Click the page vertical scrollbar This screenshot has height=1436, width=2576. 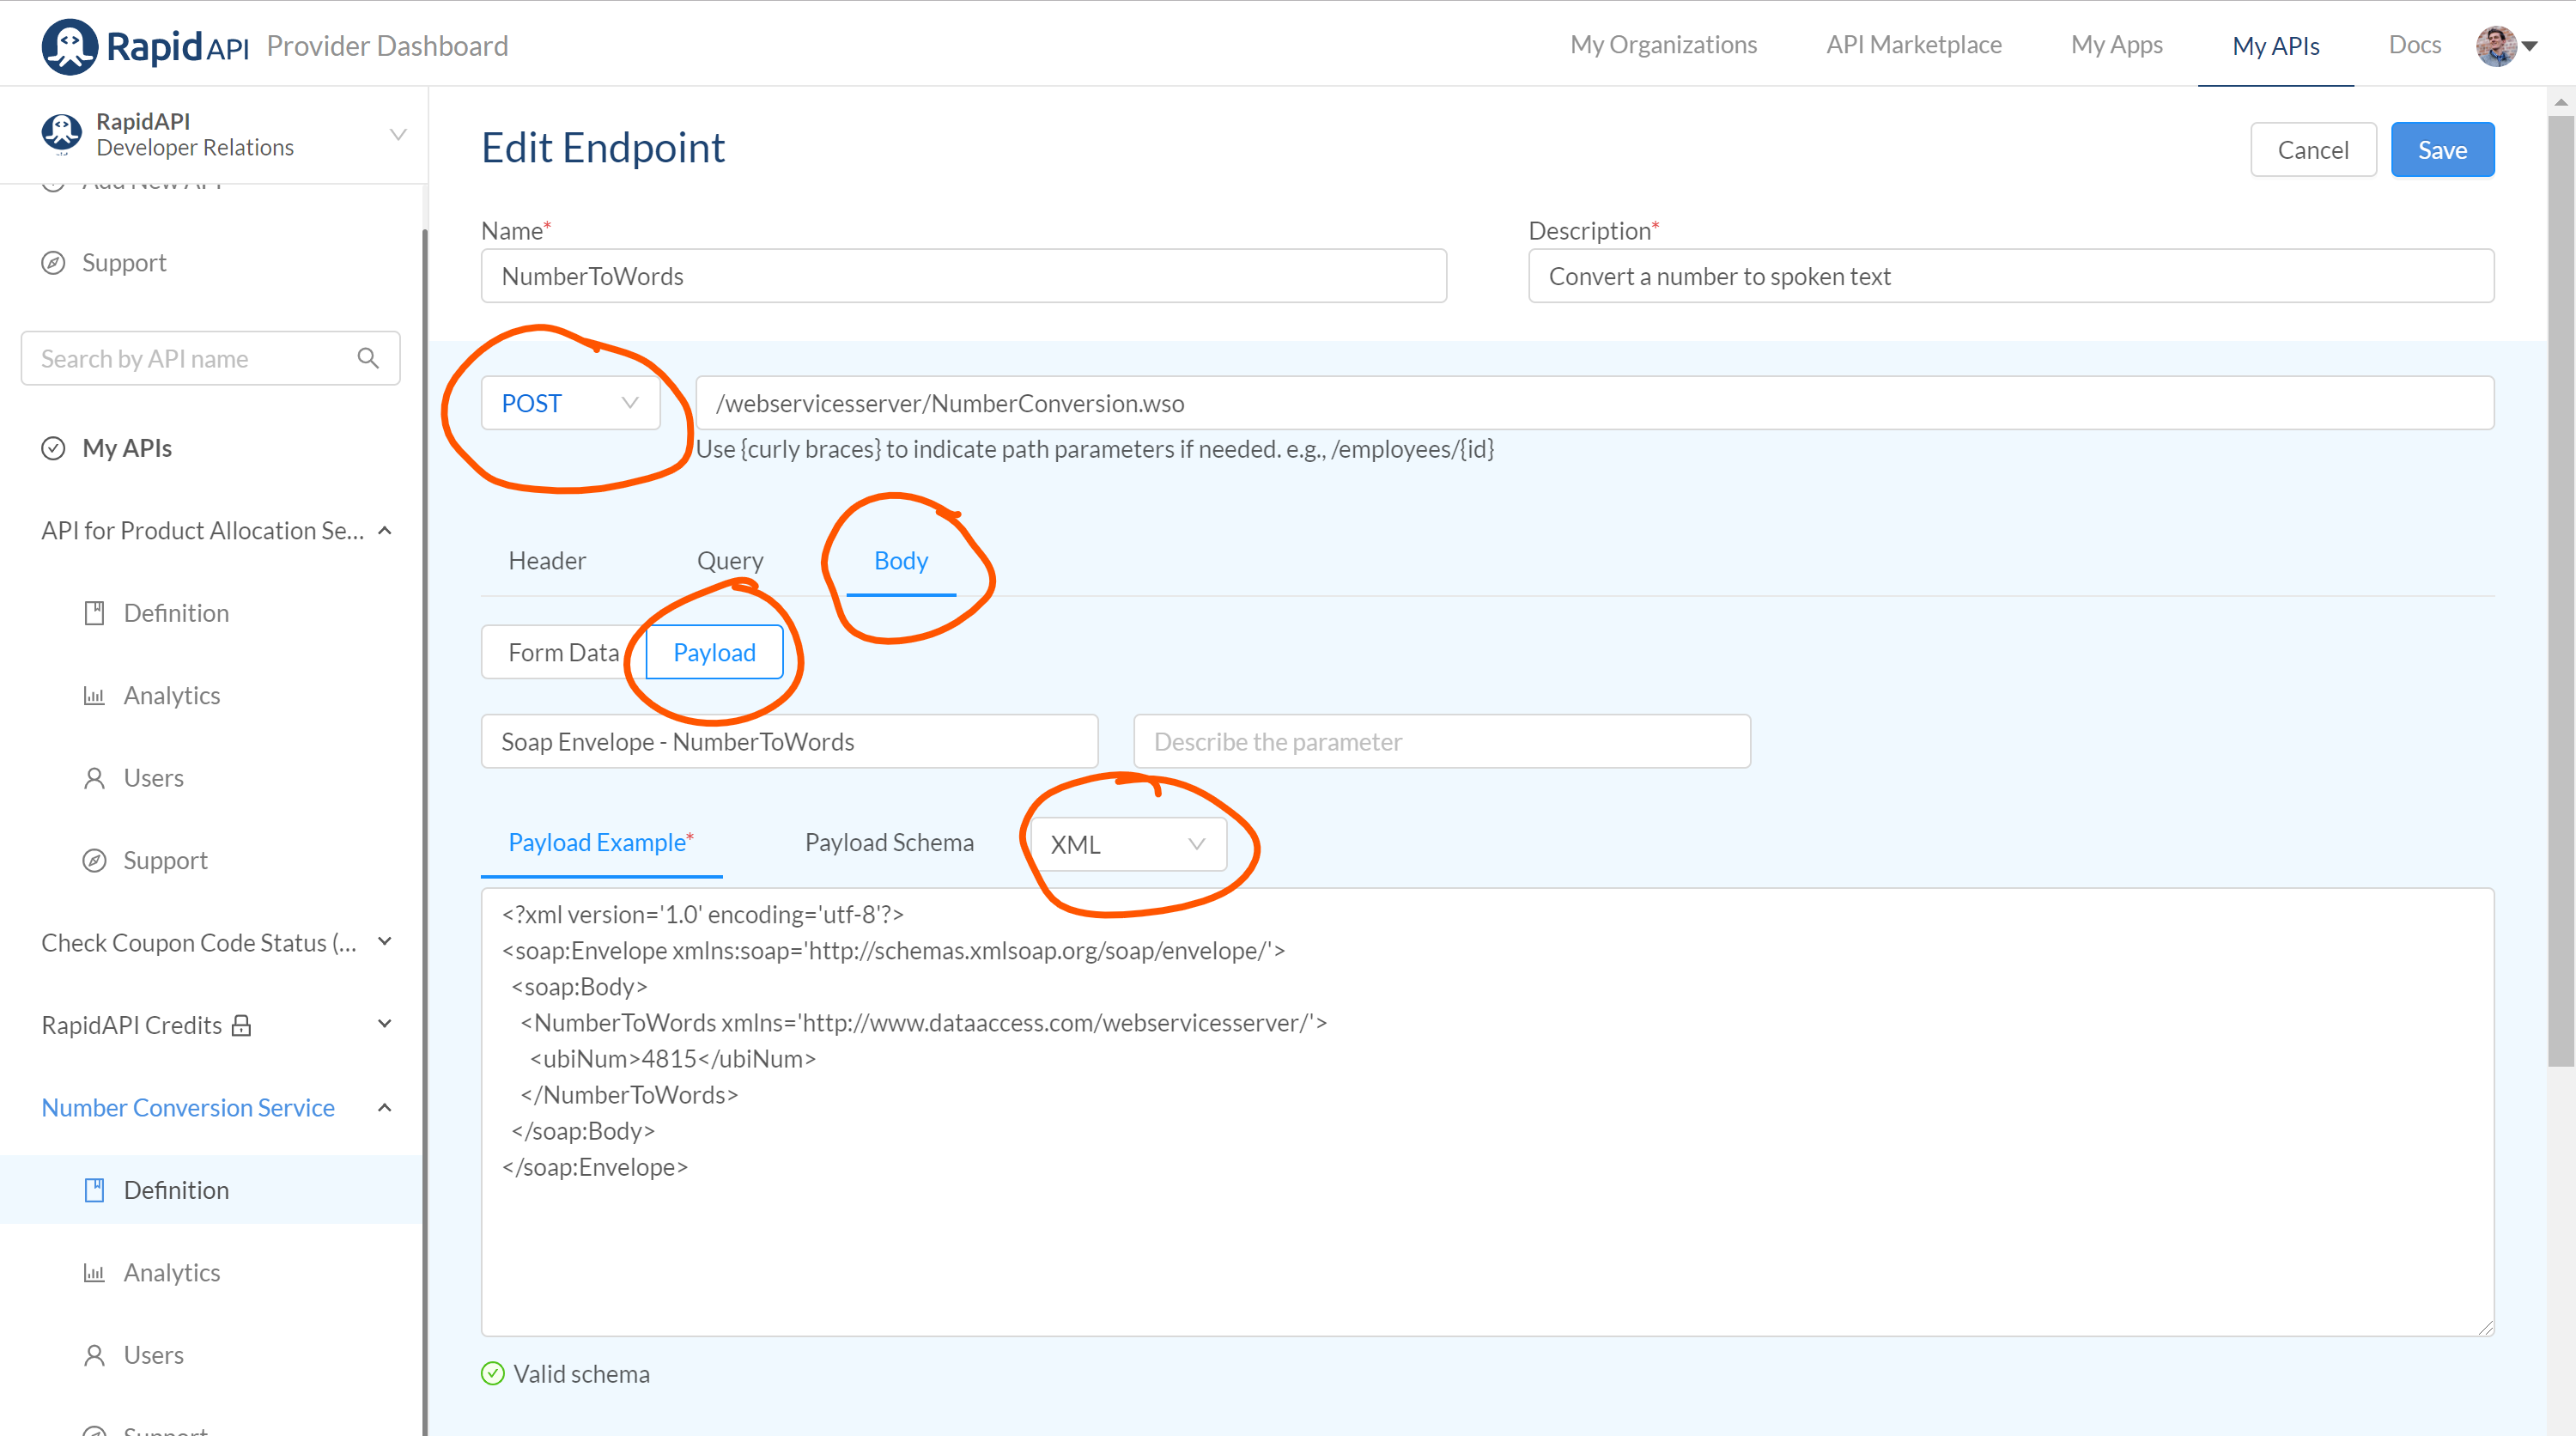pos(2560,590)
